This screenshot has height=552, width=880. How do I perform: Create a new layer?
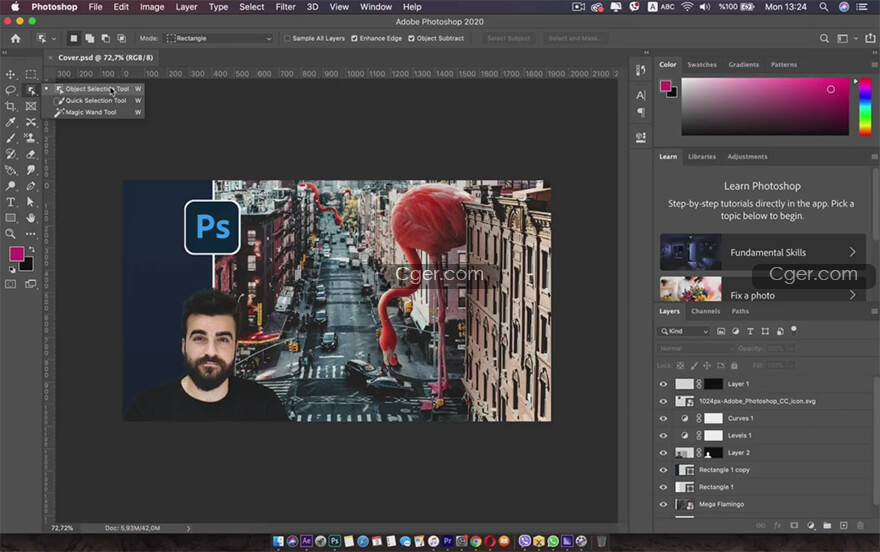844,526
